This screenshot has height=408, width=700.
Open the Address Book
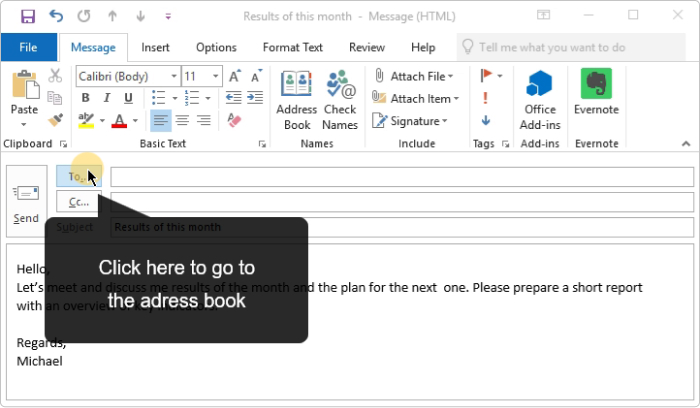[297, 100]
